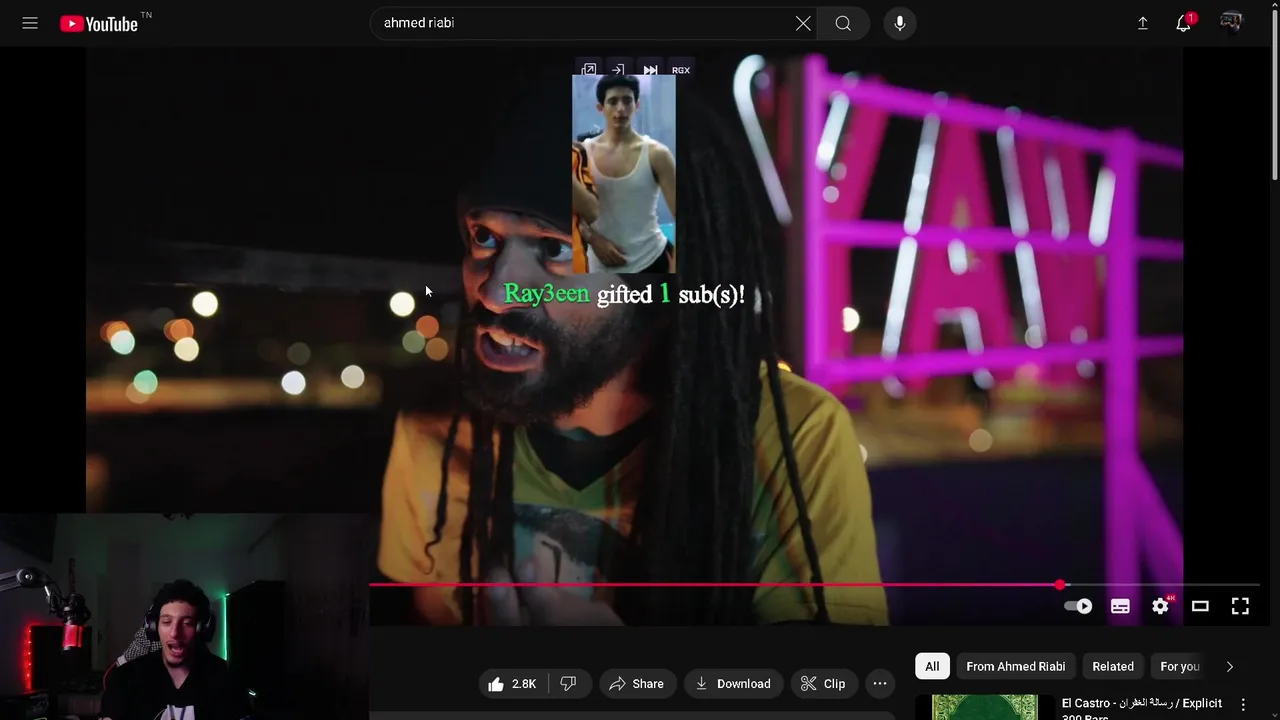Open the Share dialog
Viewport: 1280px width, 720px height.
(x=636, y=684)
